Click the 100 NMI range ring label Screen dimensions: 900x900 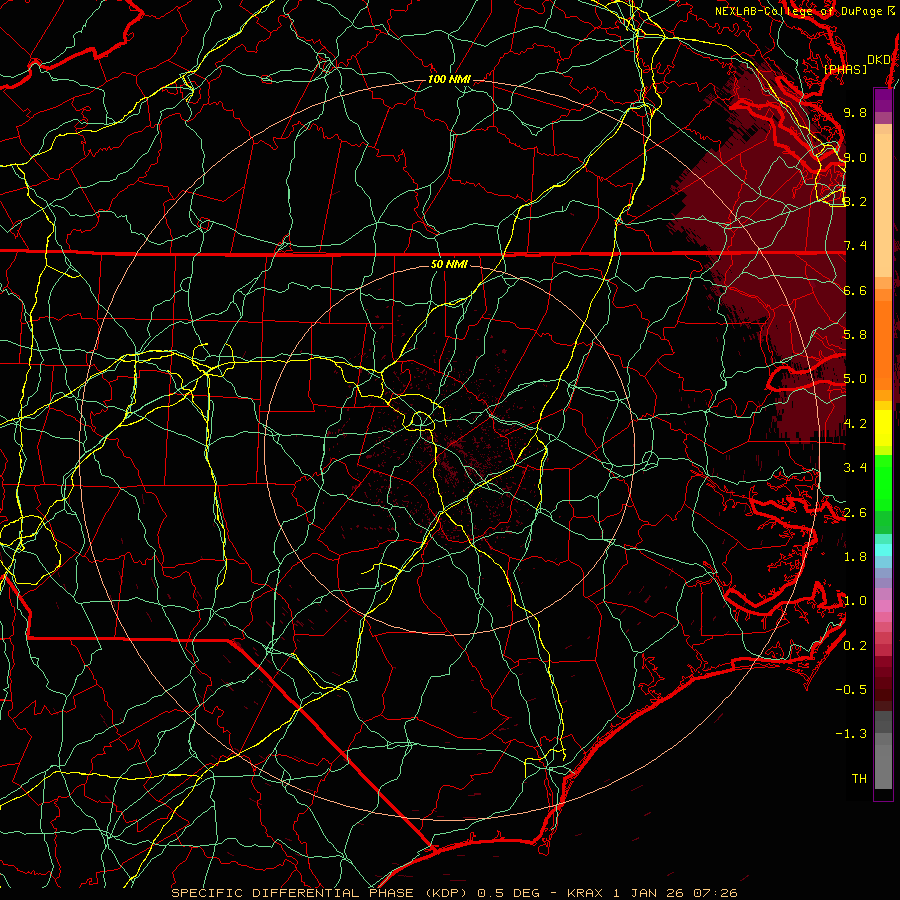click(x=449, y=79)
